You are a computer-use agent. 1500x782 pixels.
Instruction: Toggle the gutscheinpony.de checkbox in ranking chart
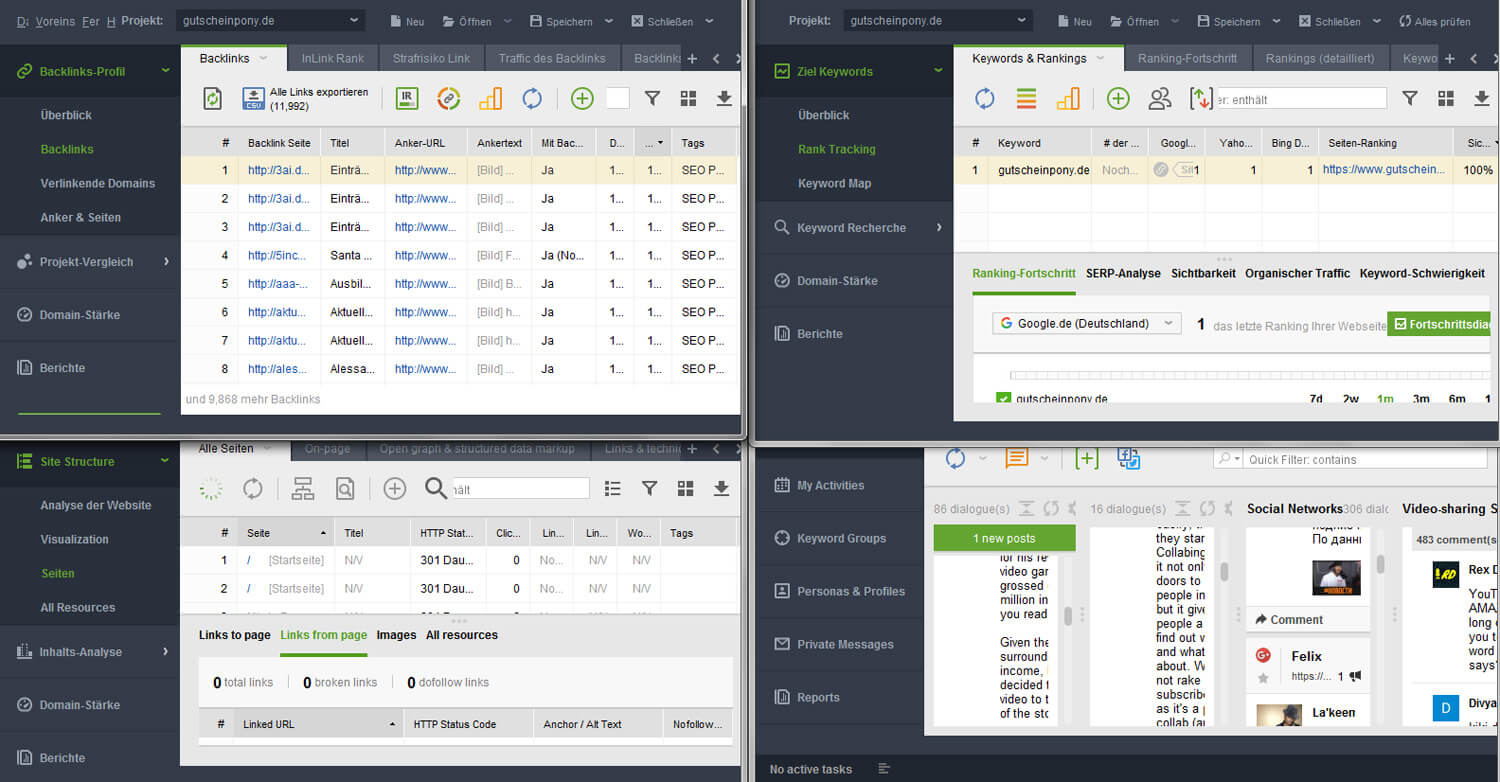point(1004,399)
